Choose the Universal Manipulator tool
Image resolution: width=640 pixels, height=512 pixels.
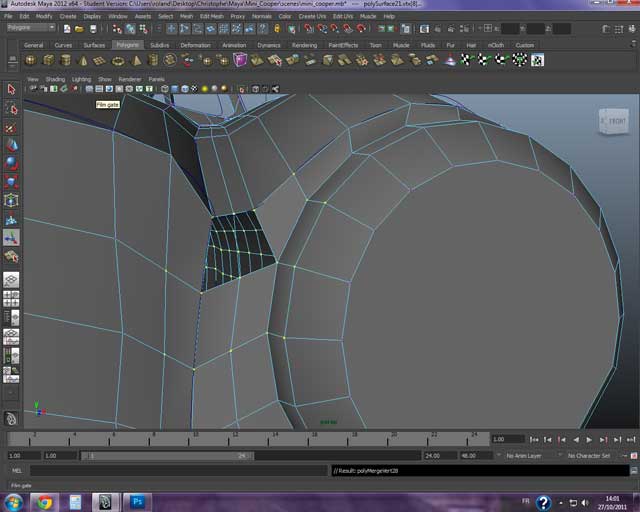[x=11, y=200]
